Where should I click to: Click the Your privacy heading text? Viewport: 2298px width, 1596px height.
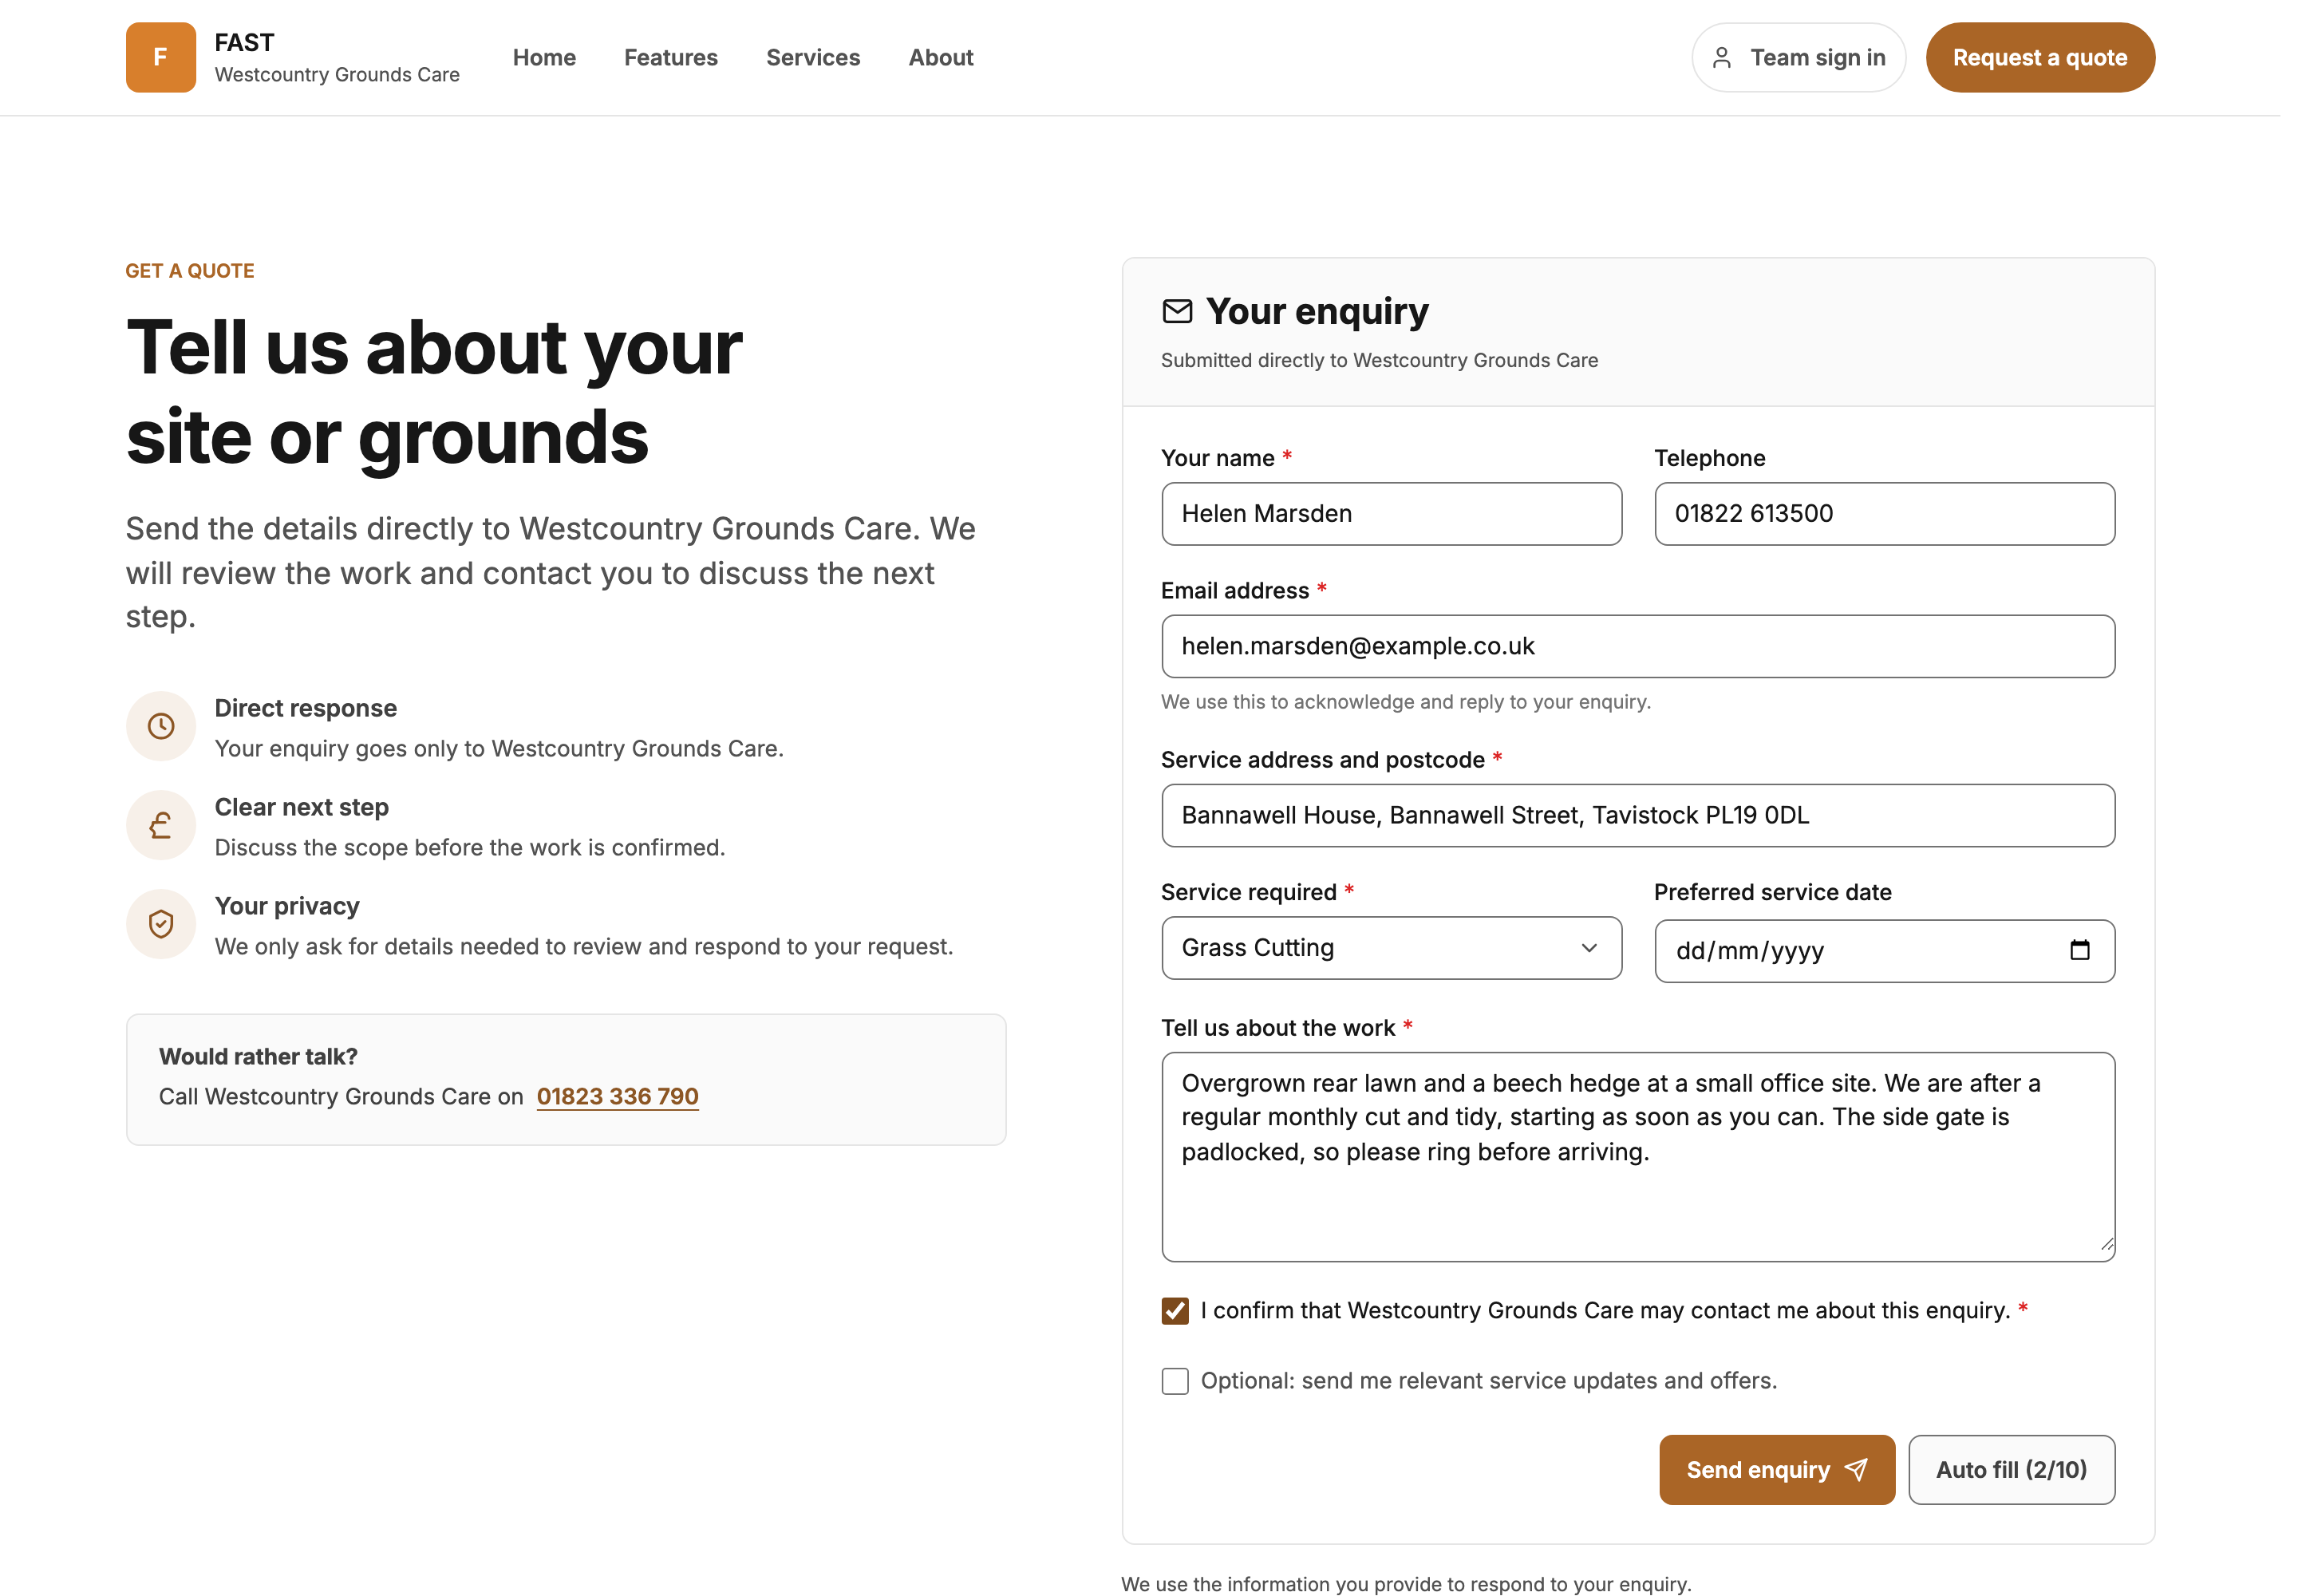coord(287,906)
